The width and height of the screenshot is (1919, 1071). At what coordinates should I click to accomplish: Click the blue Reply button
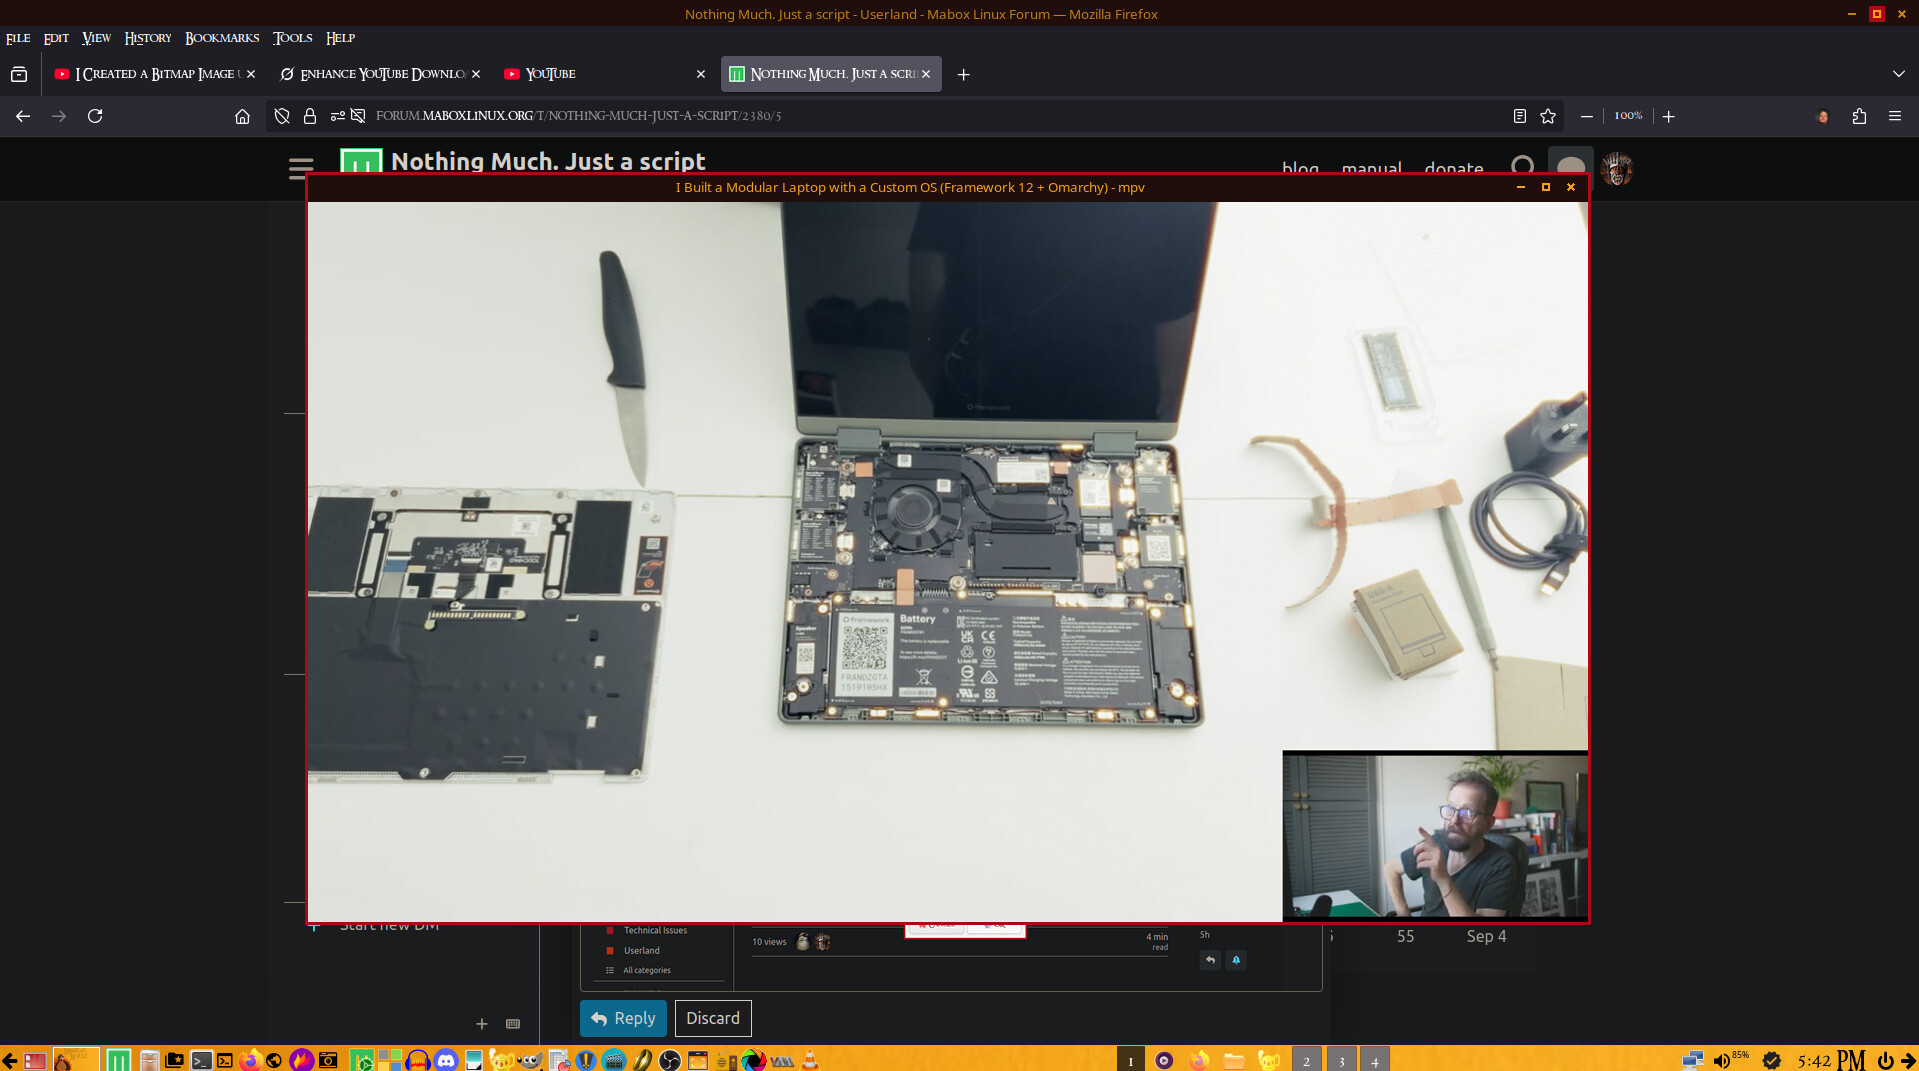(622, 1018)
